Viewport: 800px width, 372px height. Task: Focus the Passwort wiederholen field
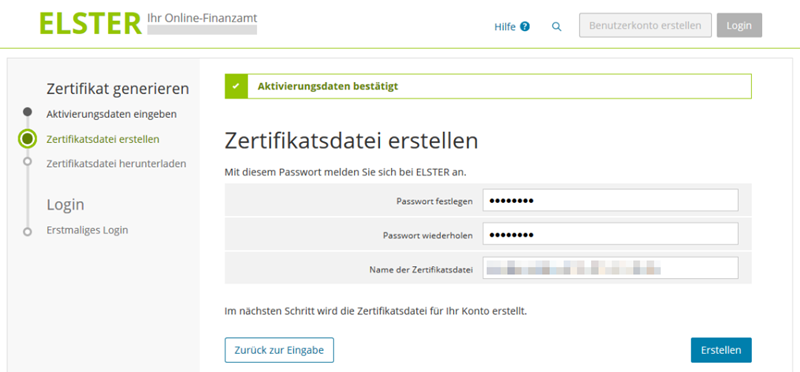pos(611,234)
